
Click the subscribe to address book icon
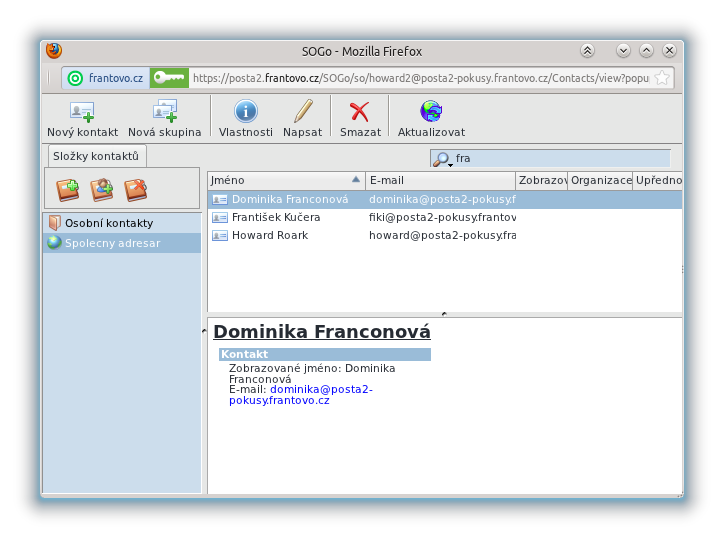[x=102, y=189]
